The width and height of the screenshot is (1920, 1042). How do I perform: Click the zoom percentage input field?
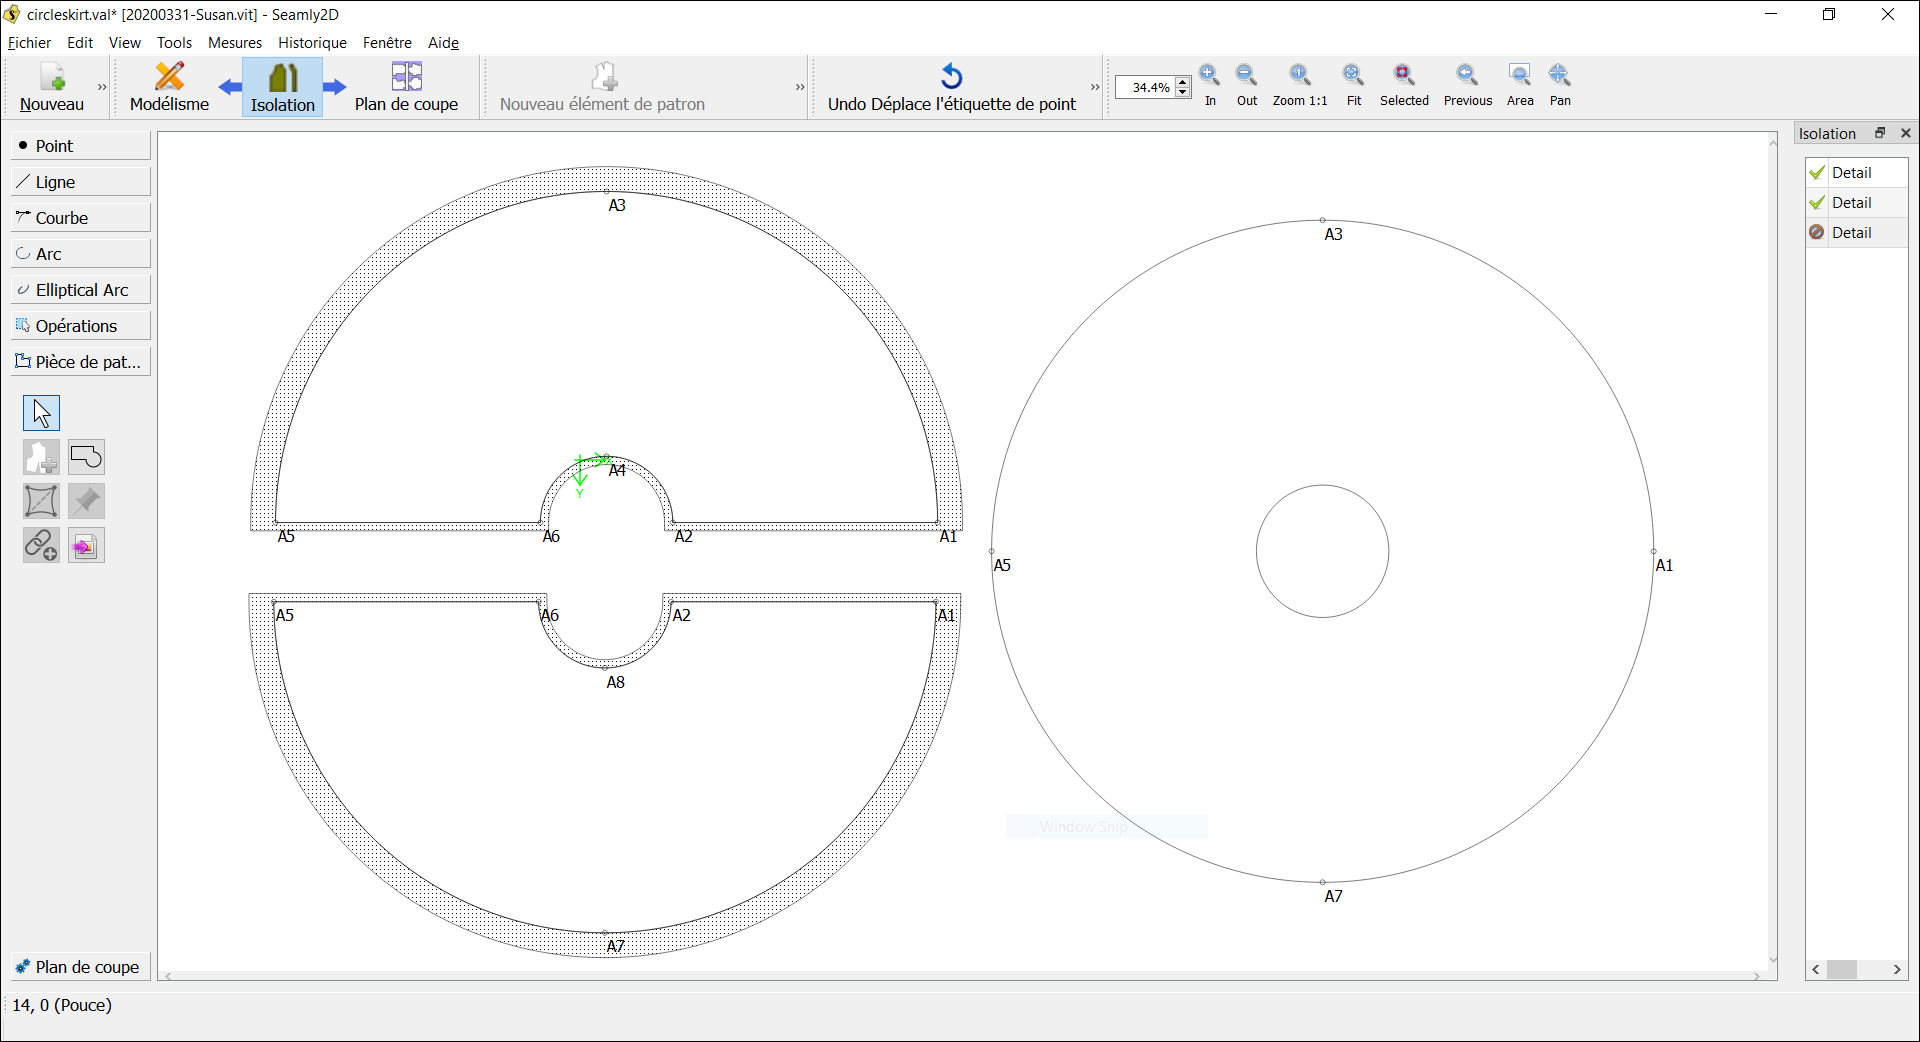pos(1145,88)
